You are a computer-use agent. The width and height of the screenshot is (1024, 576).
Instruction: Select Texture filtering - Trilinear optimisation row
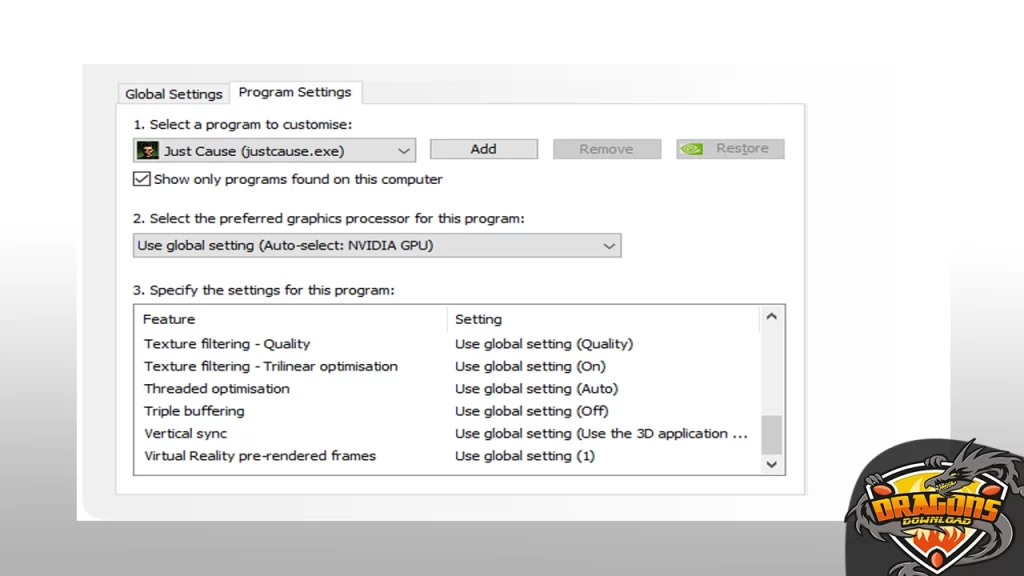point(271,366)
